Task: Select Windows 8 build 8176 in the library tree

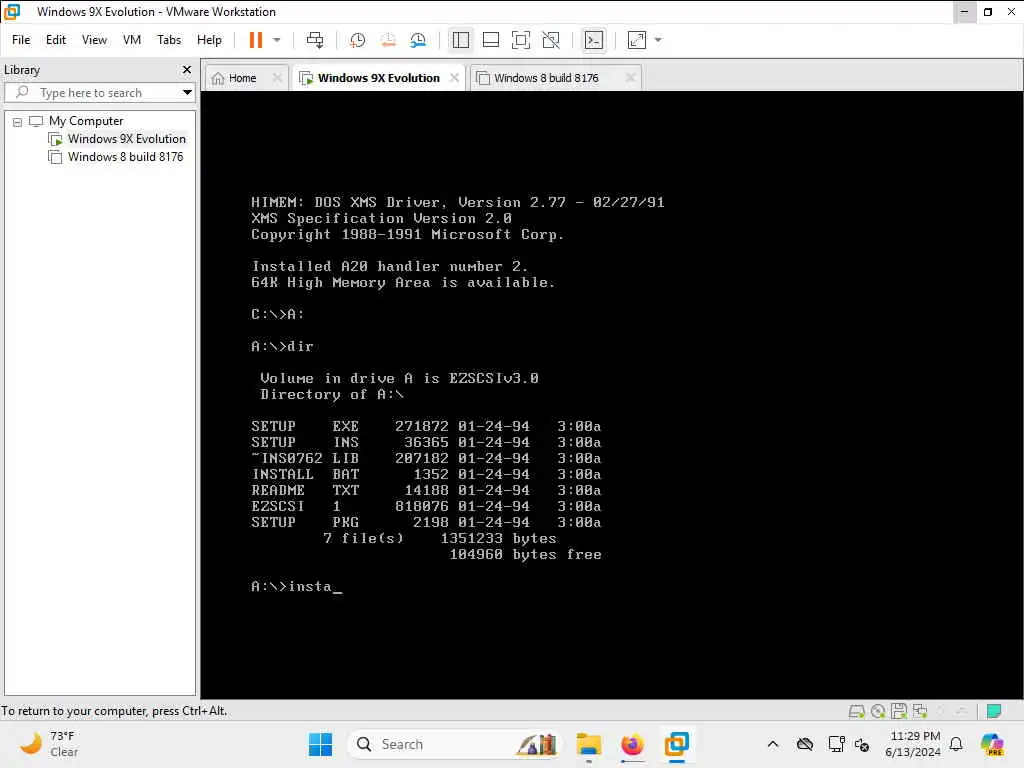Action: click(x=125, y=157)
